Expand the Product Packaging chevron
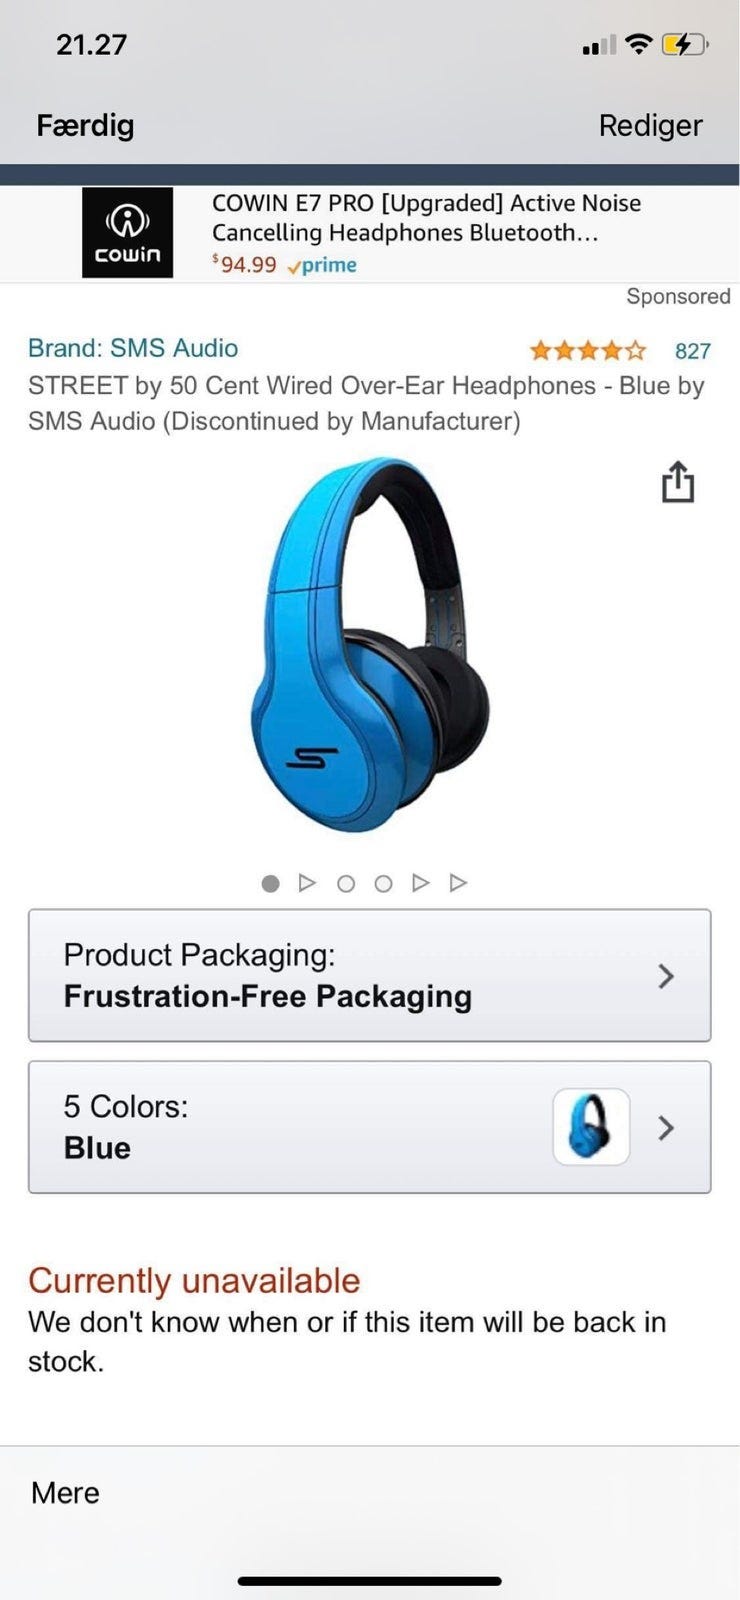The height and width of the screenshot is (1600, 740). click(x=666, y=976)
